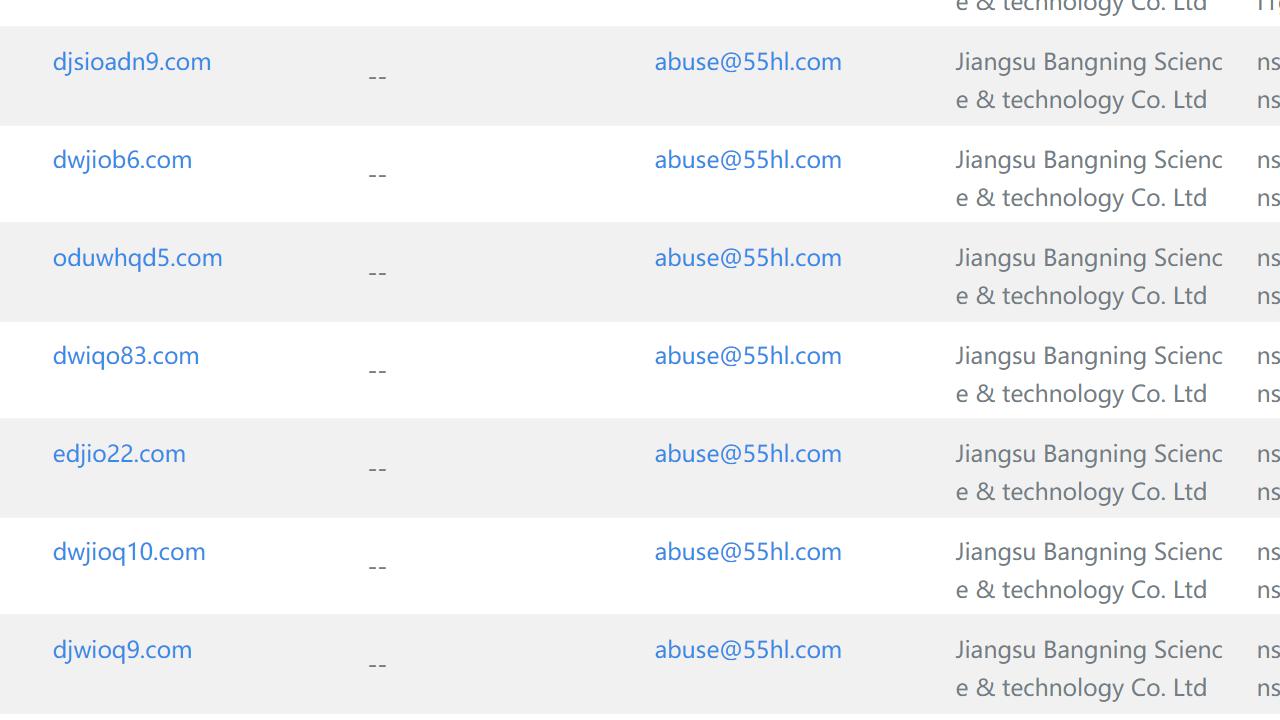The width and height of the screenshot is (1280, 720).
Task: Open abuse@55hl.com link in dwjiob6.com row
Action: point(748,160)
